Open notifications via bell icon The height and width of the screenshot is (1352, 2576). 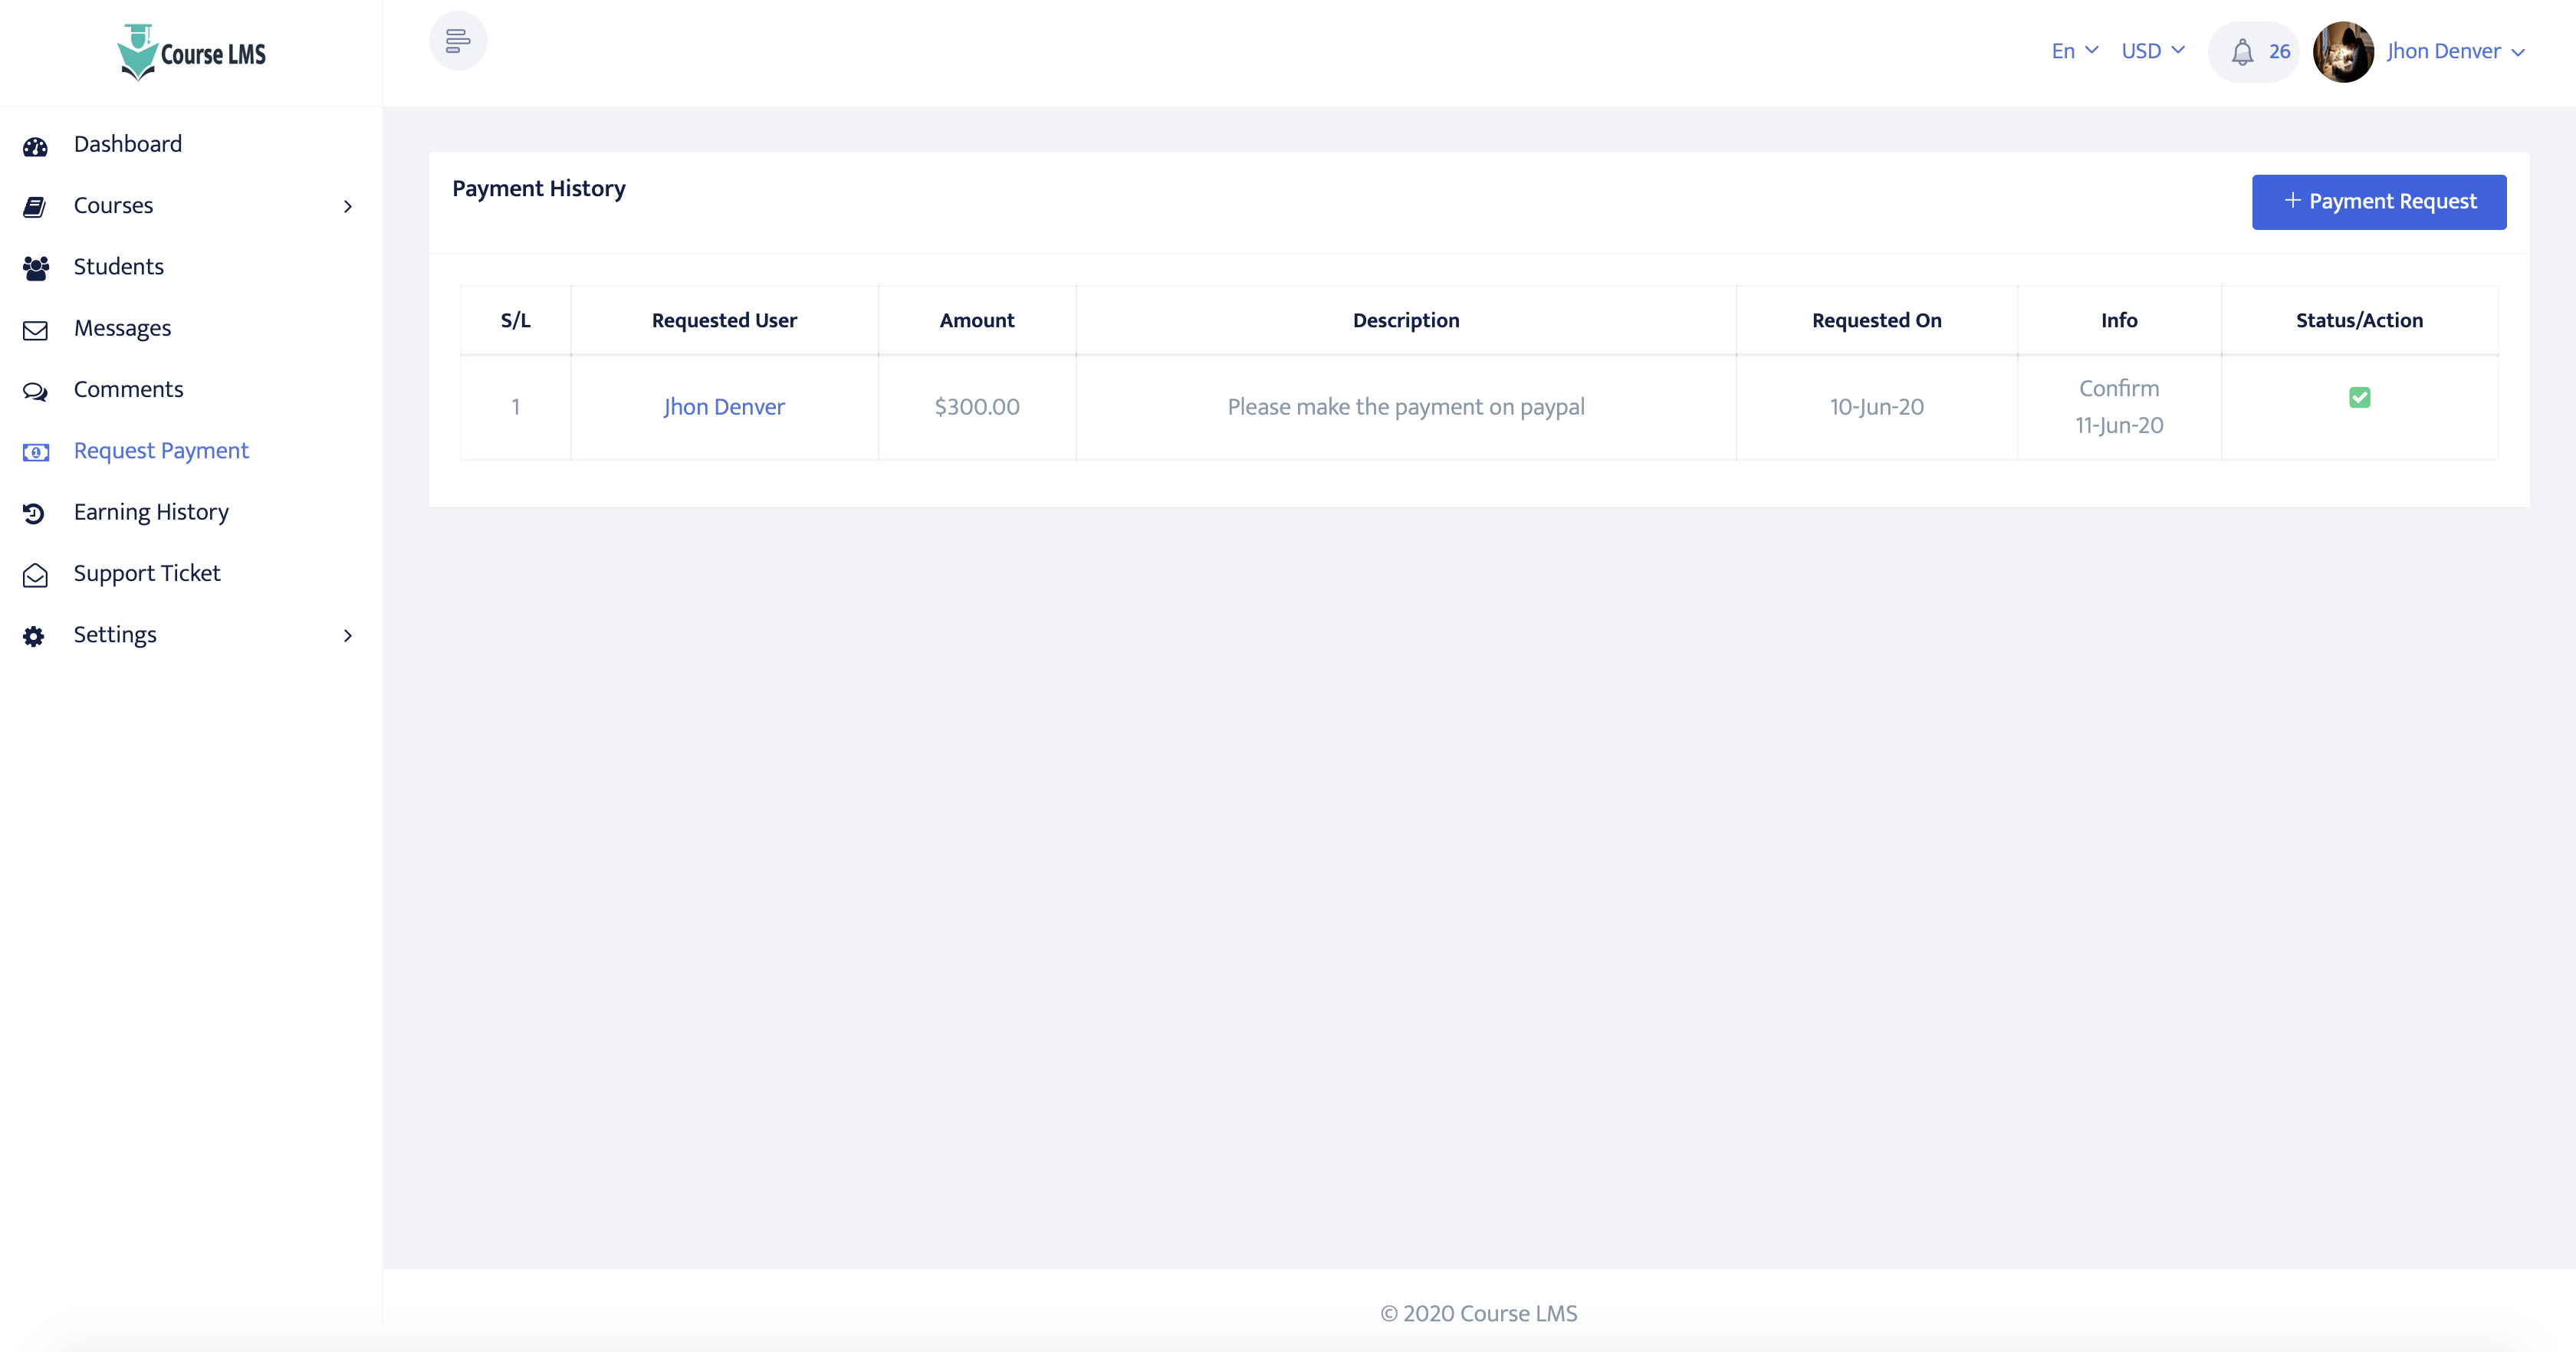[x=2242, y=52]
